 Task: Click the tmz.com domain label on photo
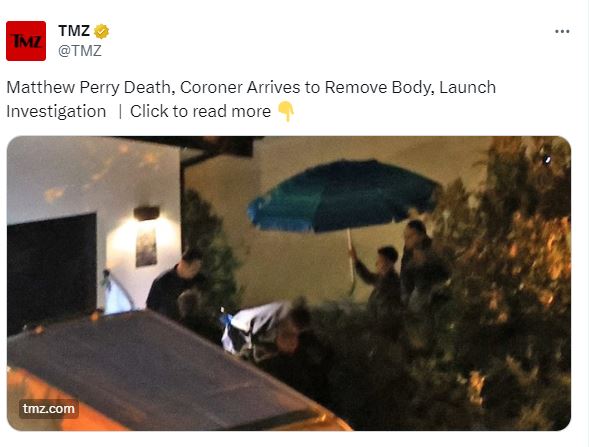pyautogui.click(x=49, y=409)
